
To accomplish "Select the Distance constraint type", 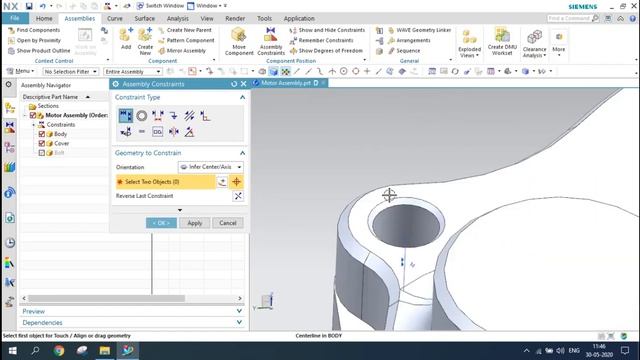I will pyautogui.click(x=158, y=116).
